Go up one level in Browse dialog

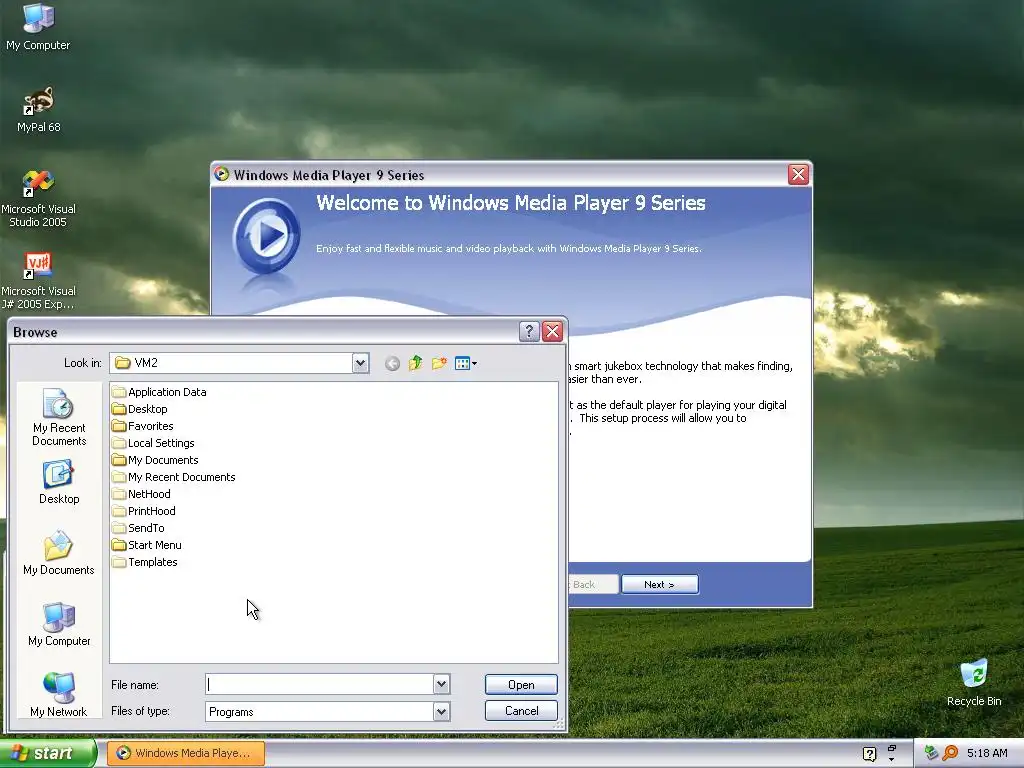pos(415,363)
